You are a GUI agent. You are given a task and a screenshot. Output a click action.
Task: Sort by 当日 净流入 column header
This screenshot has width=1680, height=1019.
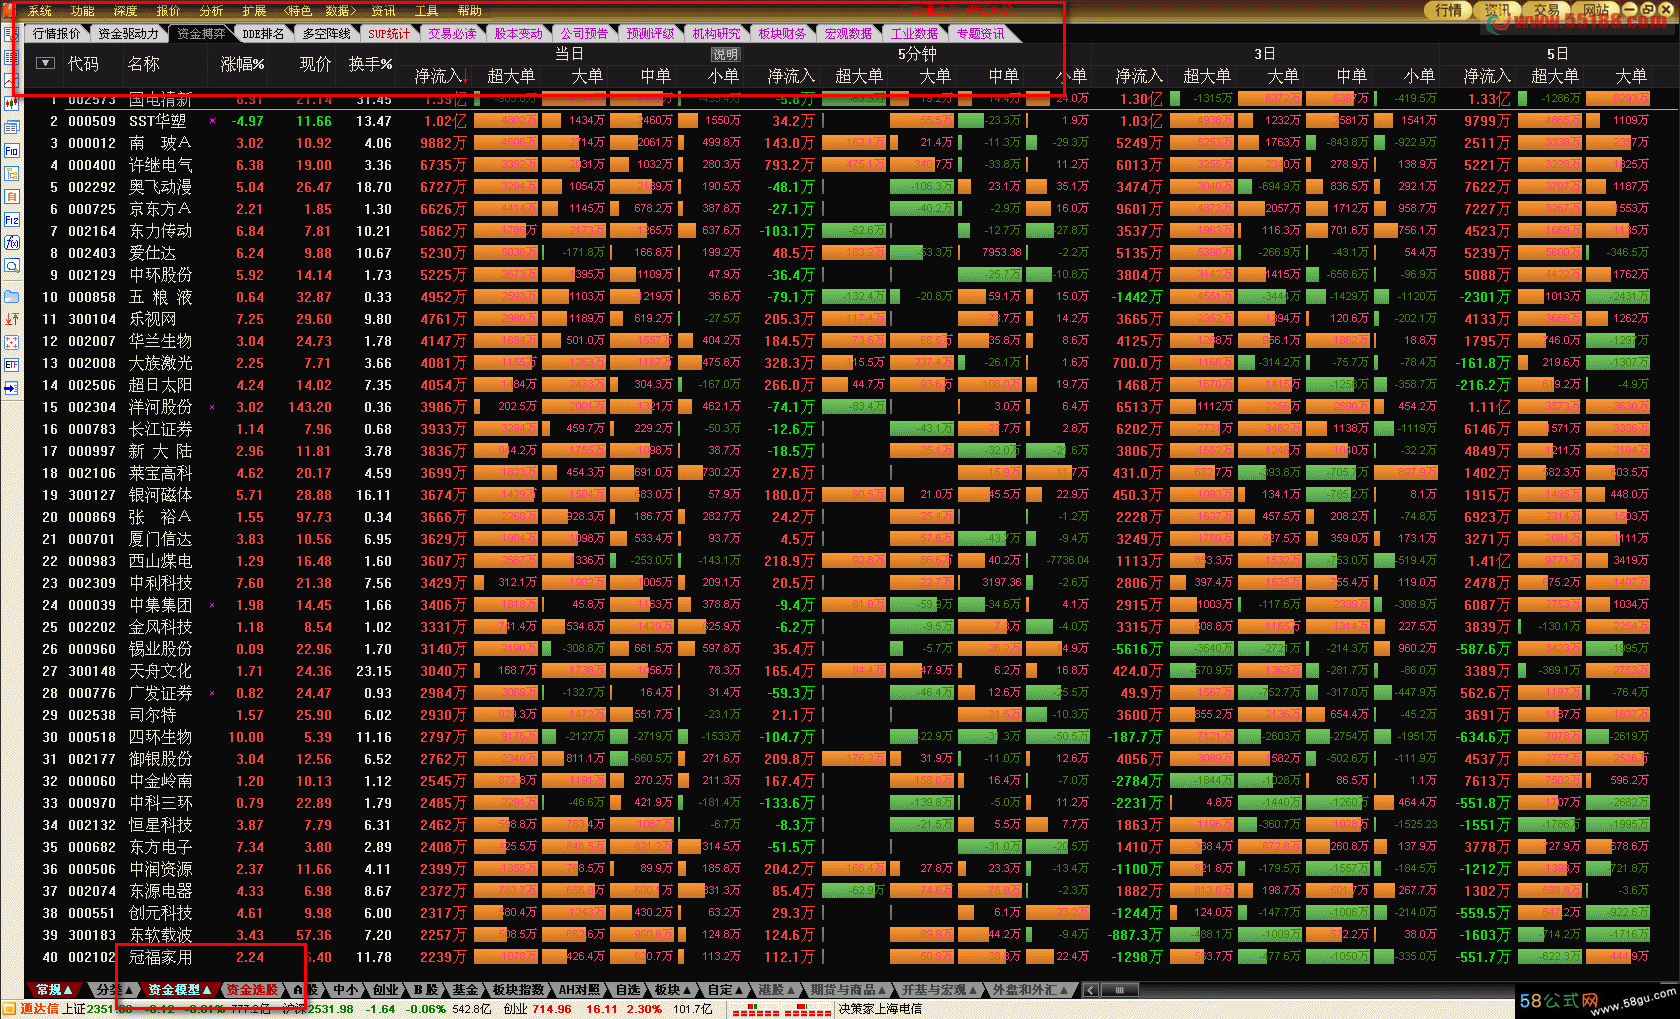coord(439,76)
